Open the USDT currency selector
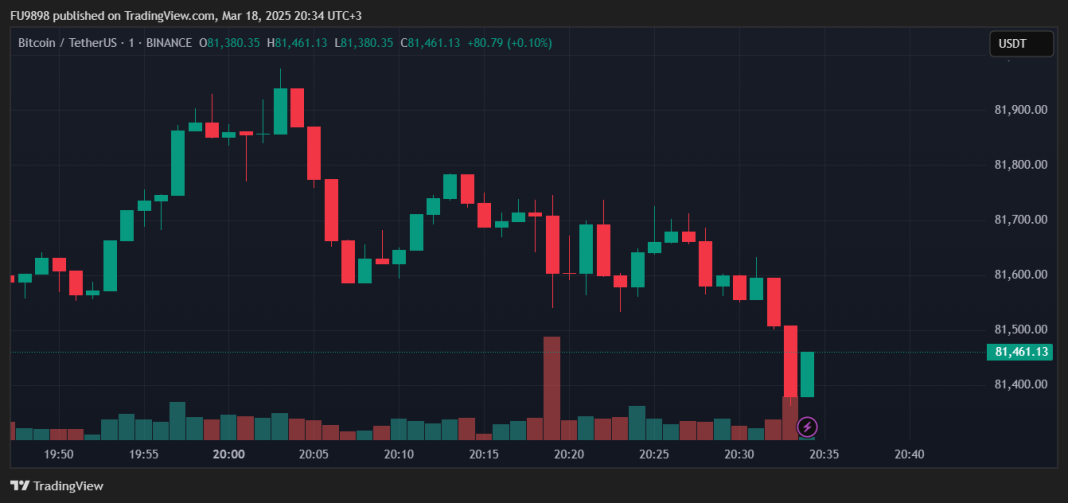The image size is (1068, 503). point(1021,45)
